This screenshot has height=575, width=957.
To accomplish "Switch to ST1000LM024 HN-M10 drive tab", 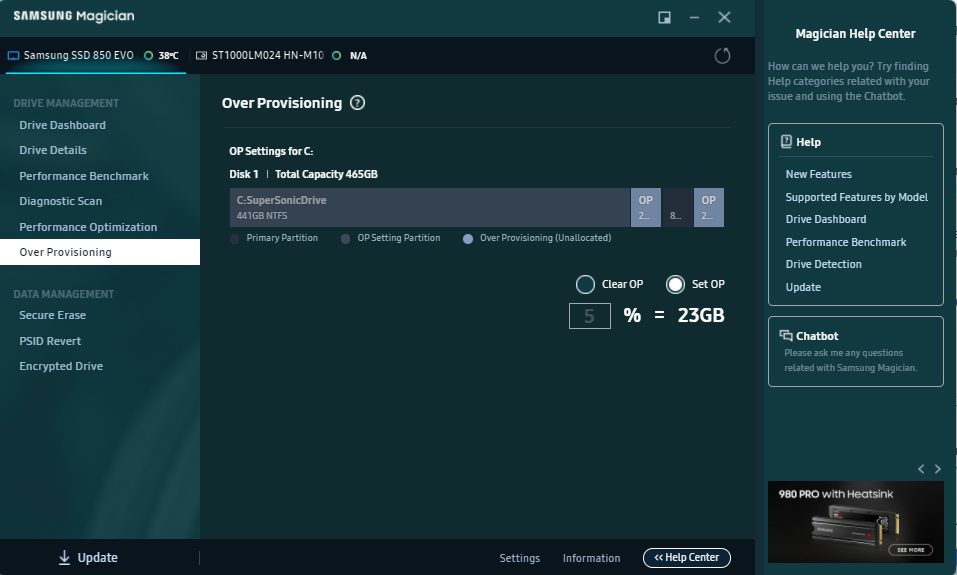I will click(281, 56).
